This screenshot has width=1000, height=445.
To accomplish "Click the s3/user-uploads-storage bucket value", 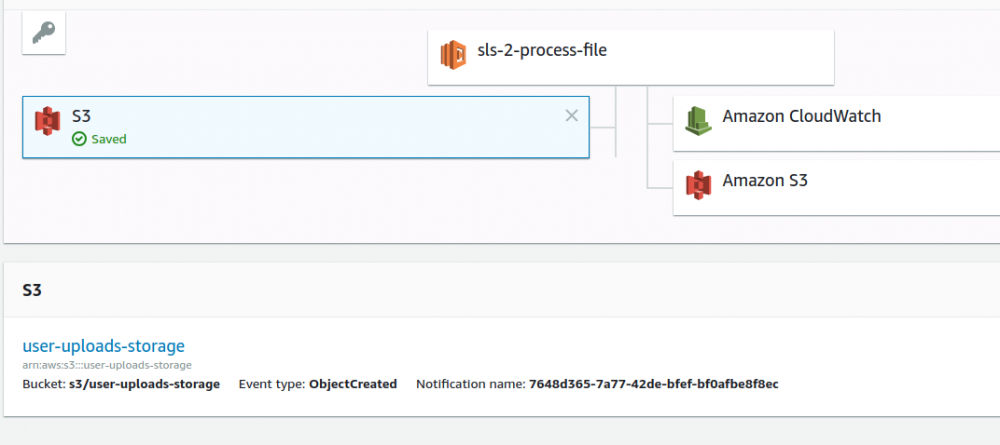I will click(144, 384).
